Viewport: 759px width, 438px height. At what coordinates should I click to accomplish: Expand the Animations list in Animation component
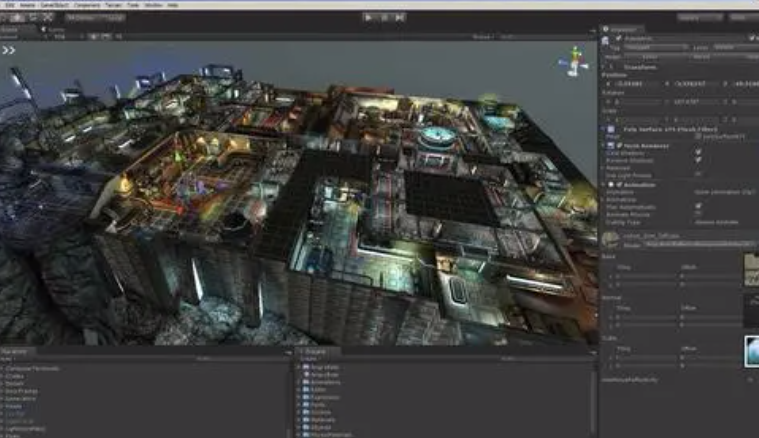pyautogui.click(x=604, y=199)
